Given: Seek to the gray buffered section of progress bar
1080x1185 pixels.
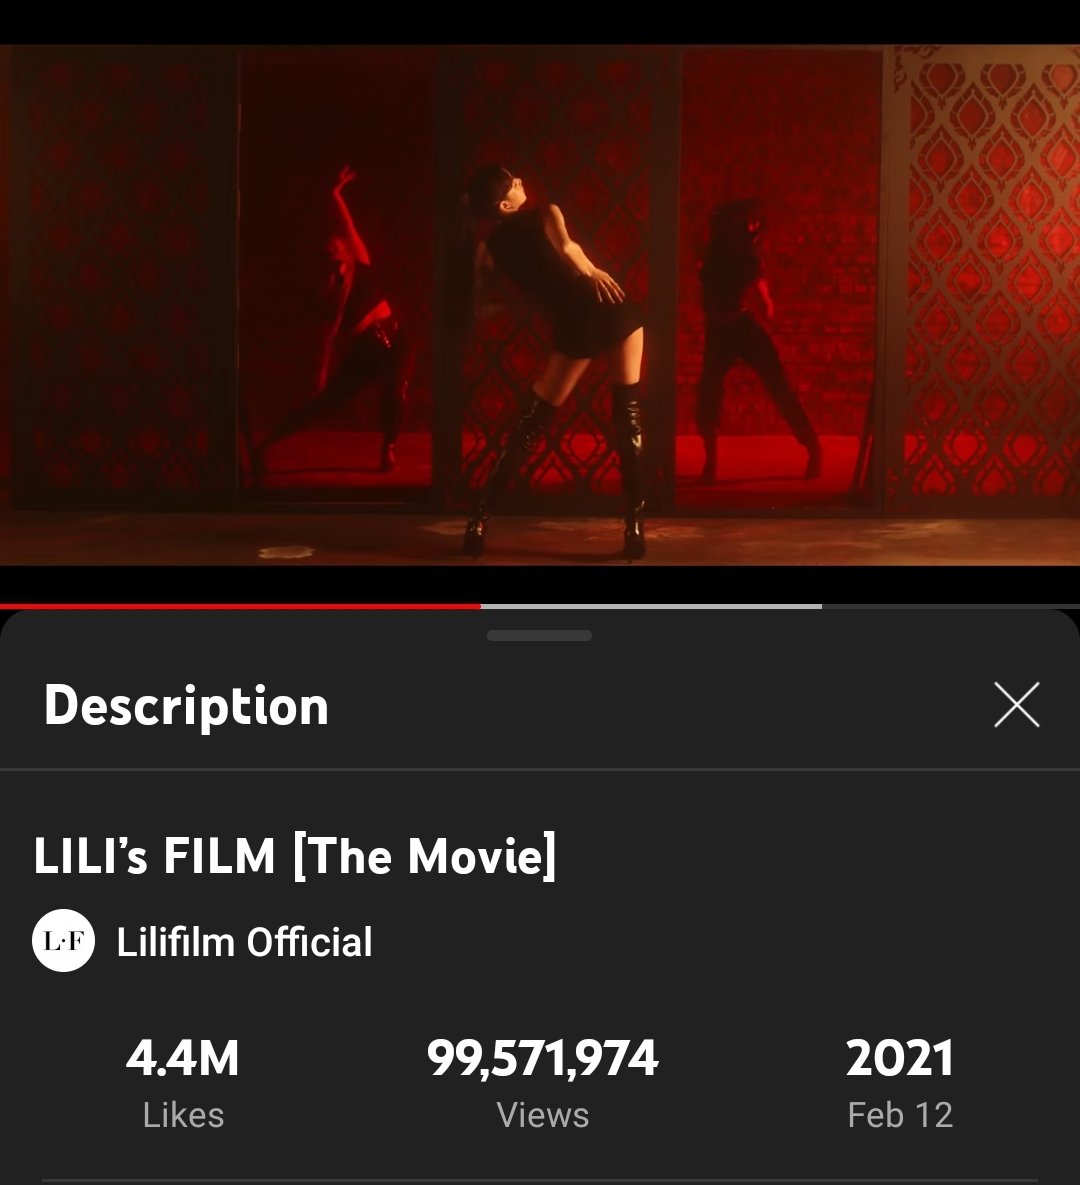Looking at the screenshot, I should tap(651, 606).
